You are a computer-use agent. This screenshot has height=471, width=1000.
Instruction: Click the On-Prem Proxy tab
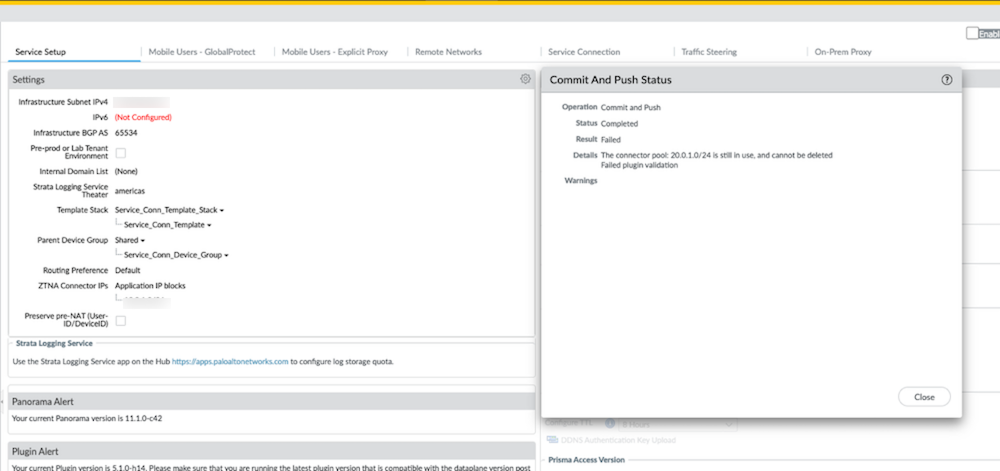point(843,52)
